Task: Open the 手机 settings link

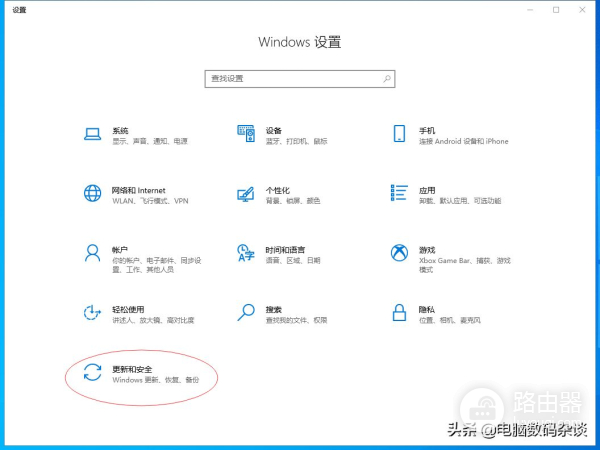Action: click(x=427, y=131)
